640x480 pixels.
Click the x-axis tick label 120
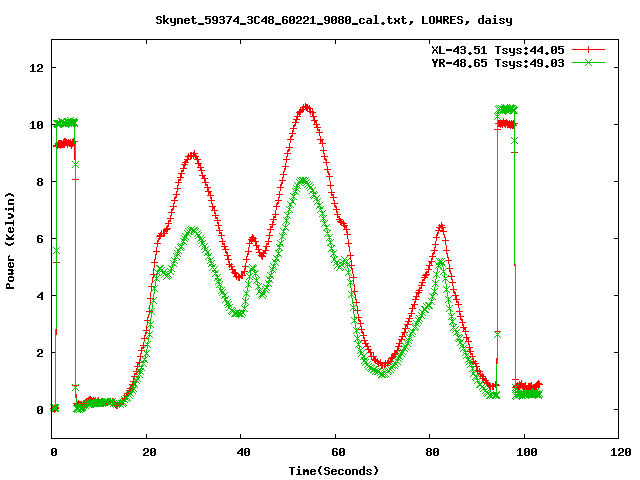620,452
